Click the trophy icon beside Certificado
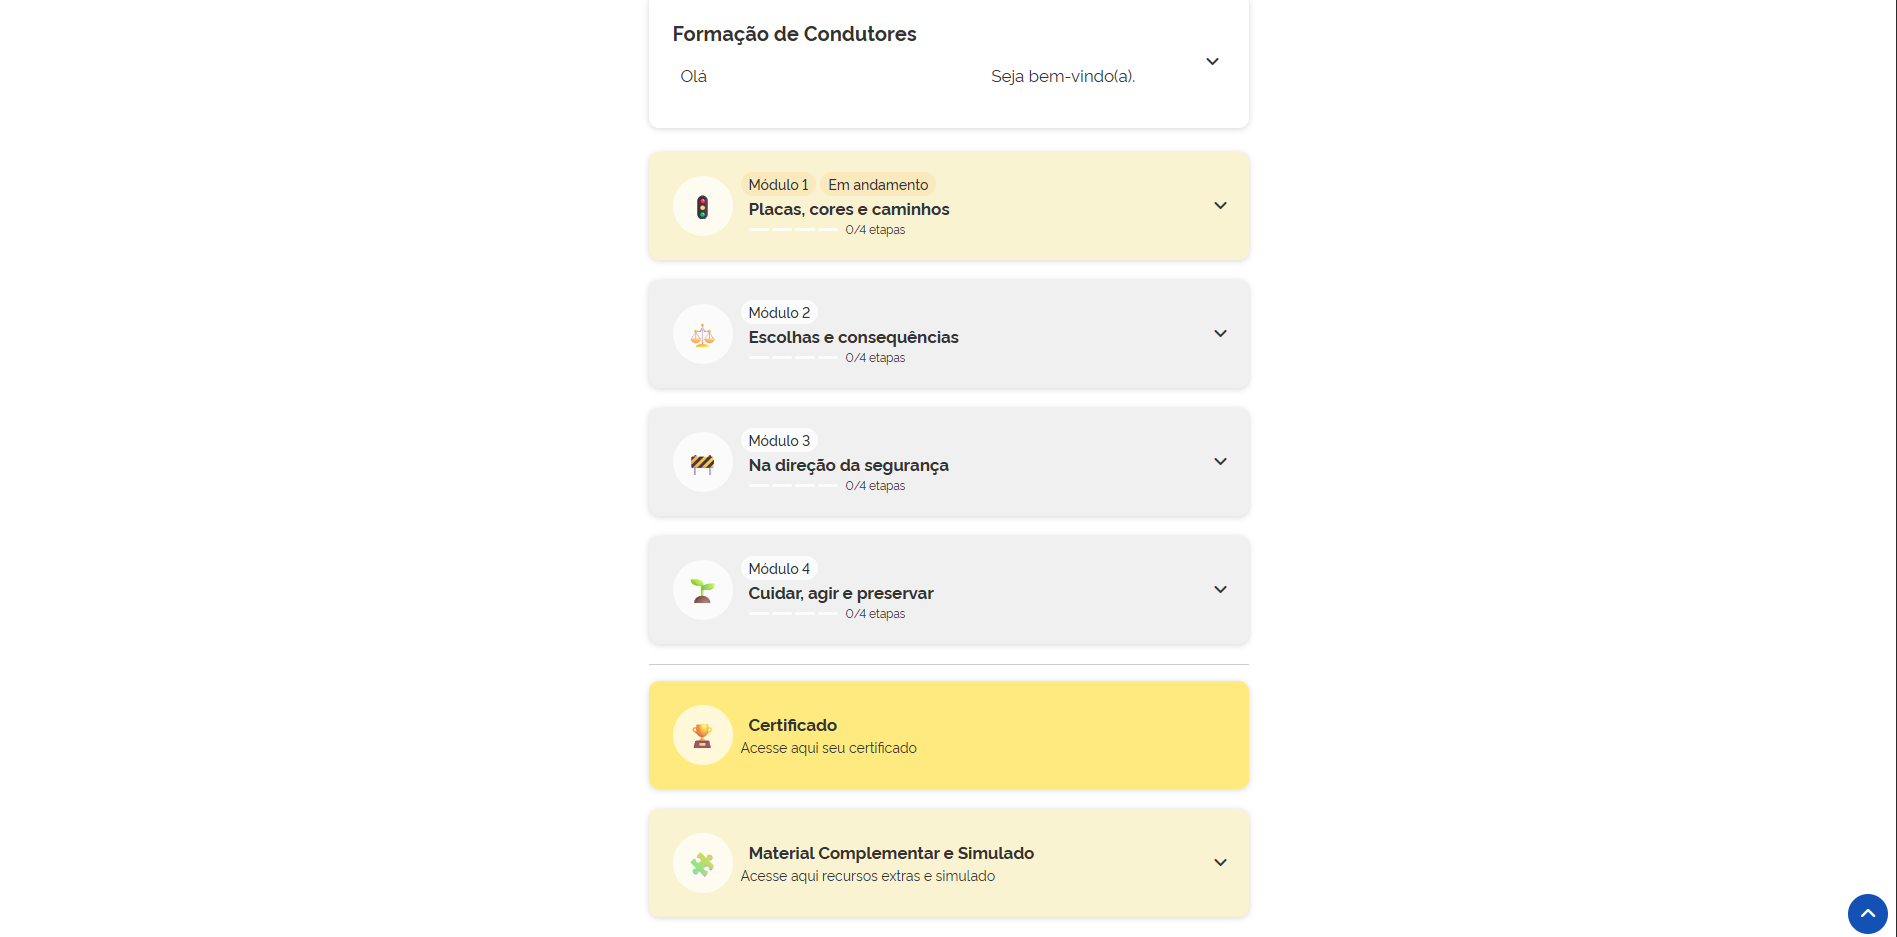The height and width of the screenshot is (937, 1897). pos(702,736)
